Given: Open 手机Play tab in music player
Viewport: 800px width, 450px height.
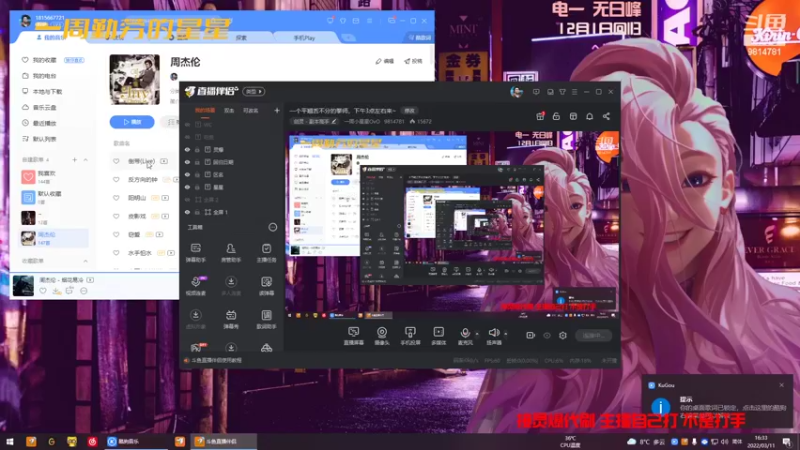Looking at the screenshot, I should (304, 38).
